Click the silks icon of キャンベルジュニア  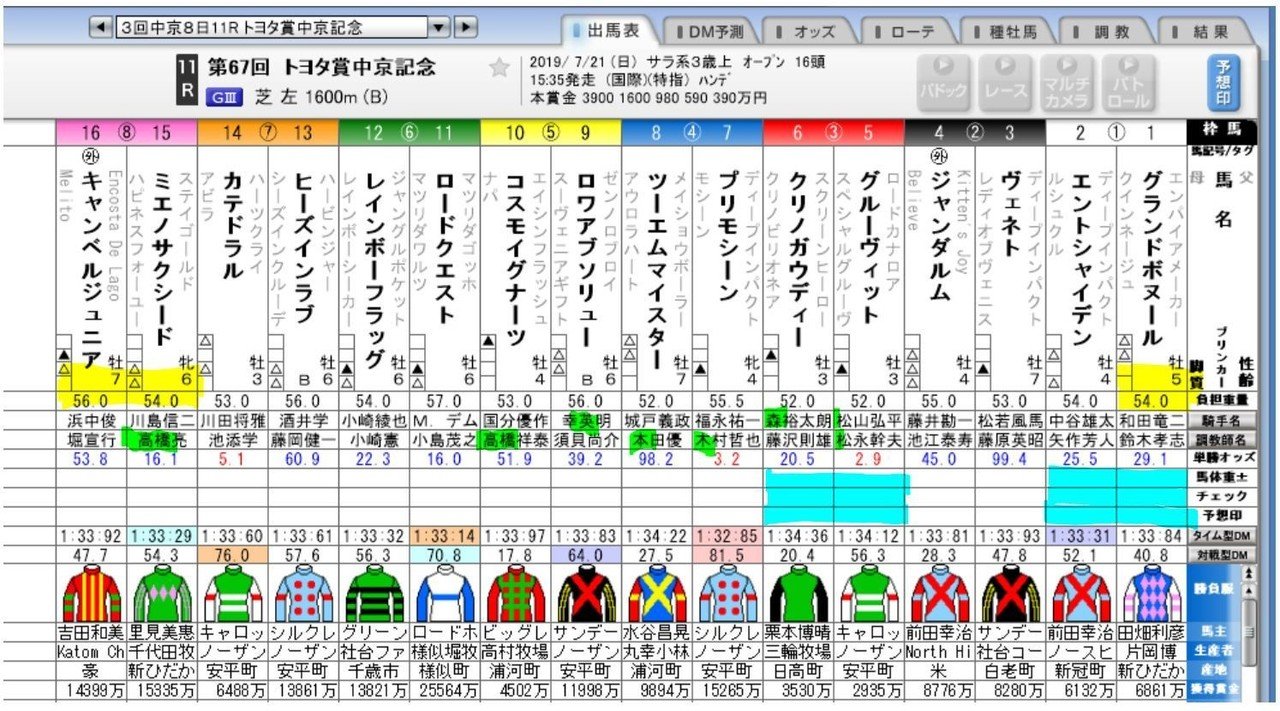click(x=91, y=593)
